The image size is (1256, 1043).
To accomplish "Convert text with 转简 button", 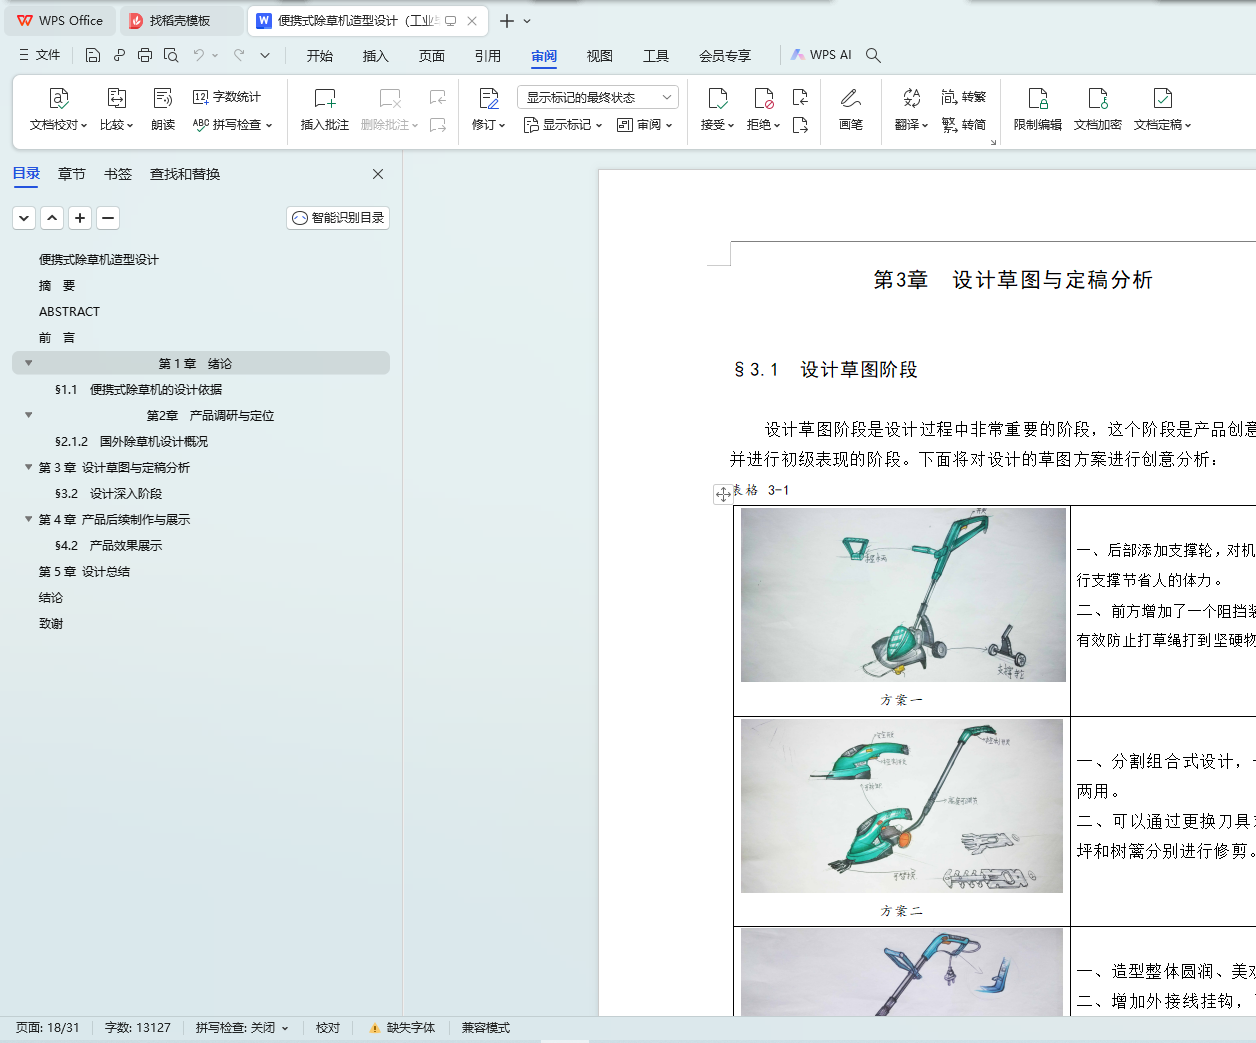I will pyautogui.click(x=964, y=125).
